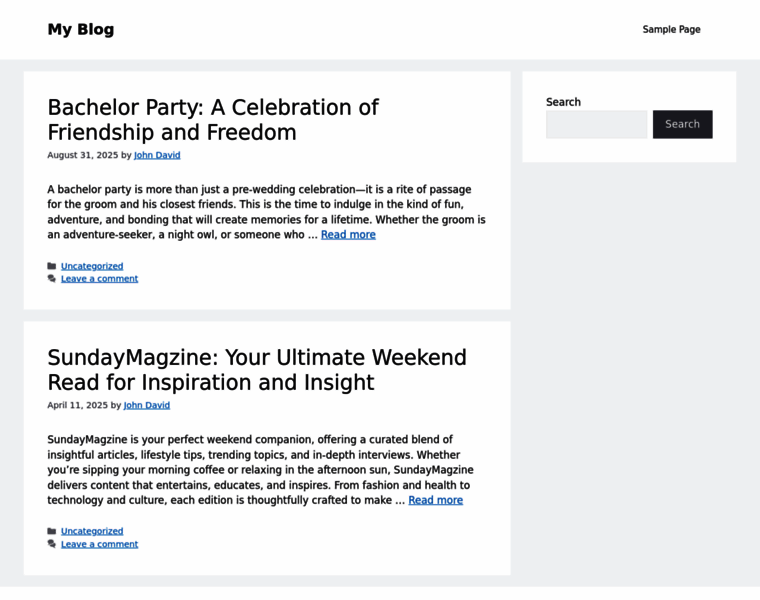Screen dimensions: 760x600
Task: Open Uncategorized category under SundayMagzine post
Action: point(92,531)
